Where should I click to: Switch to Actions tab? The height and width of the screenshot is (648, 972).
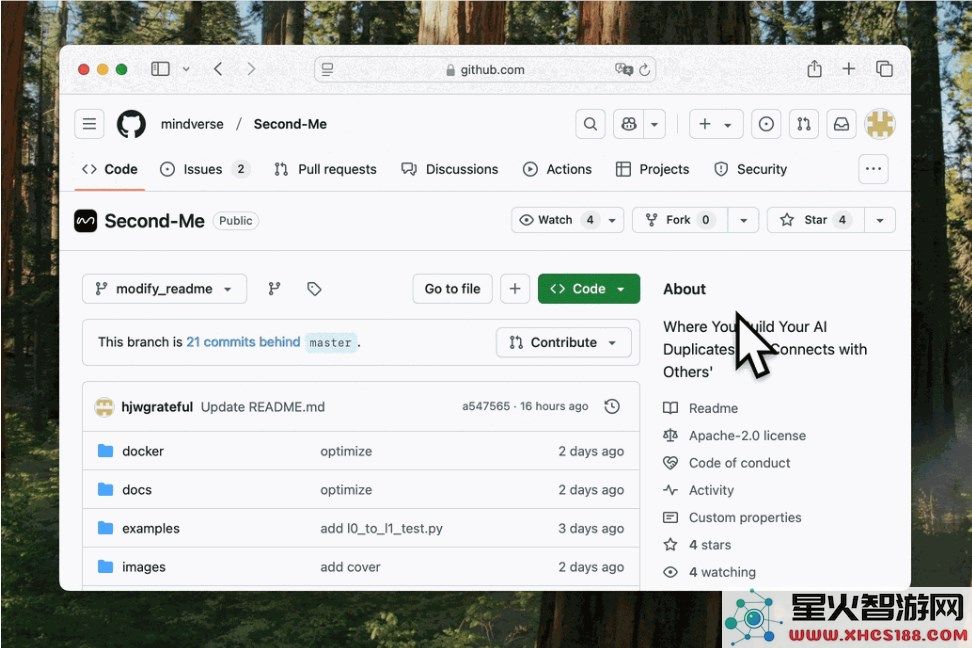pyautogui.click(x=557, y=169)
